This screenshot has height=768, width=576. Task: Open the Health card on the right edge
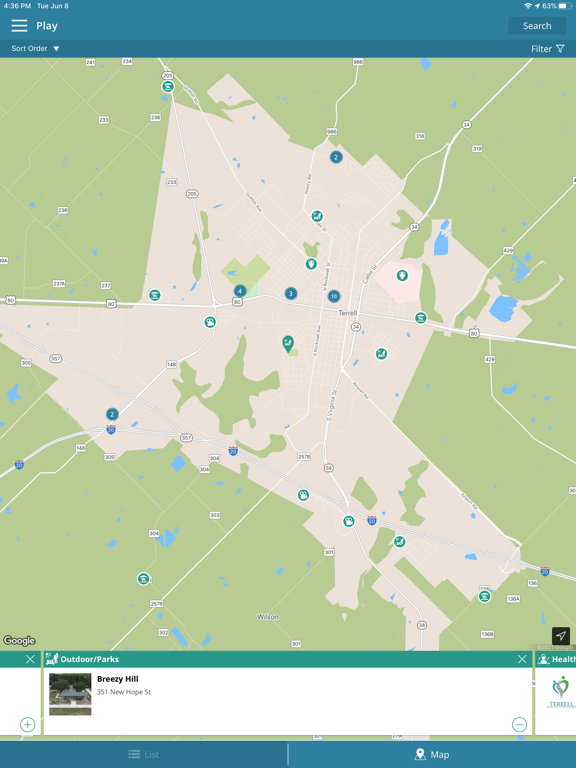pyautogui.click(x=556, y=693)
